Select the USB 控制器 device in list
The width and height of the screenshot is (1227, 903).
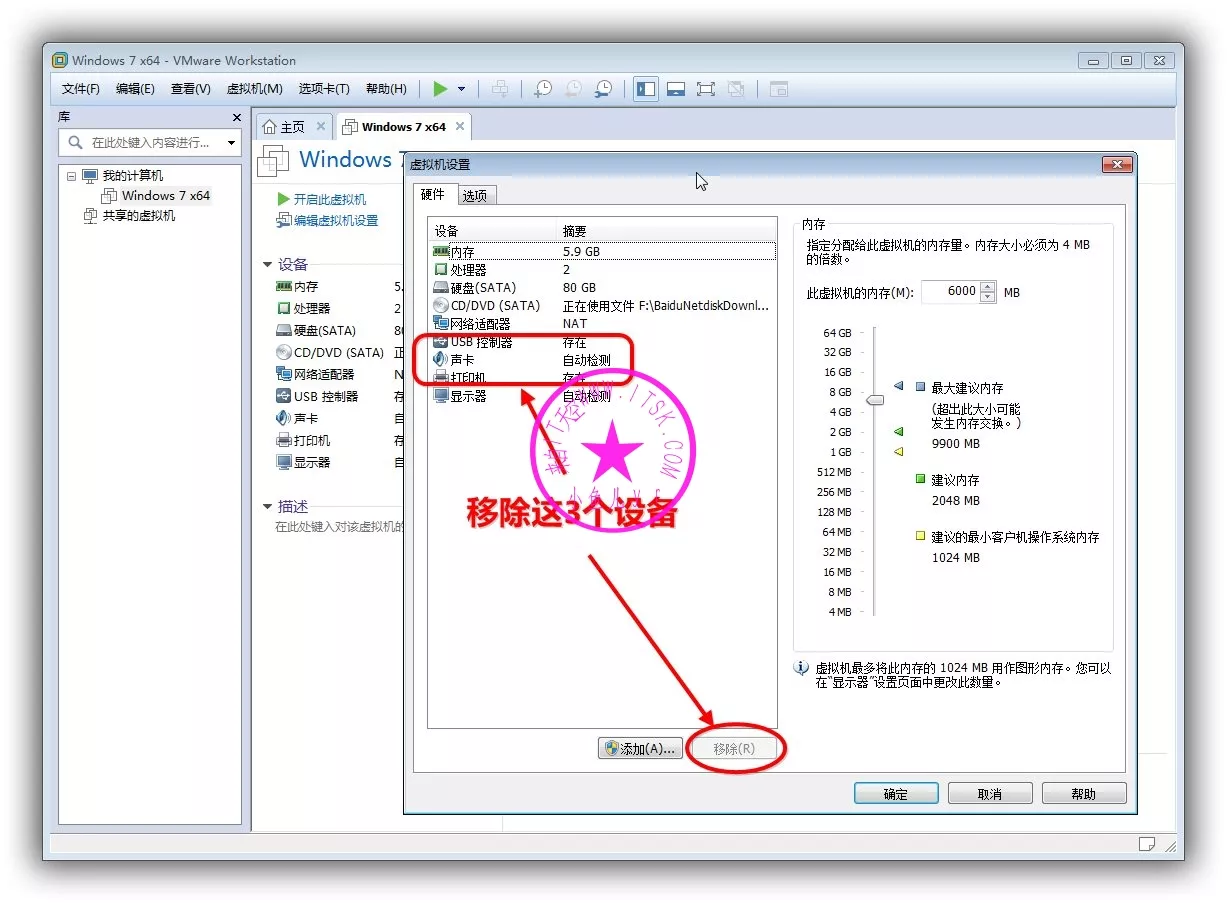pos(480,342)
